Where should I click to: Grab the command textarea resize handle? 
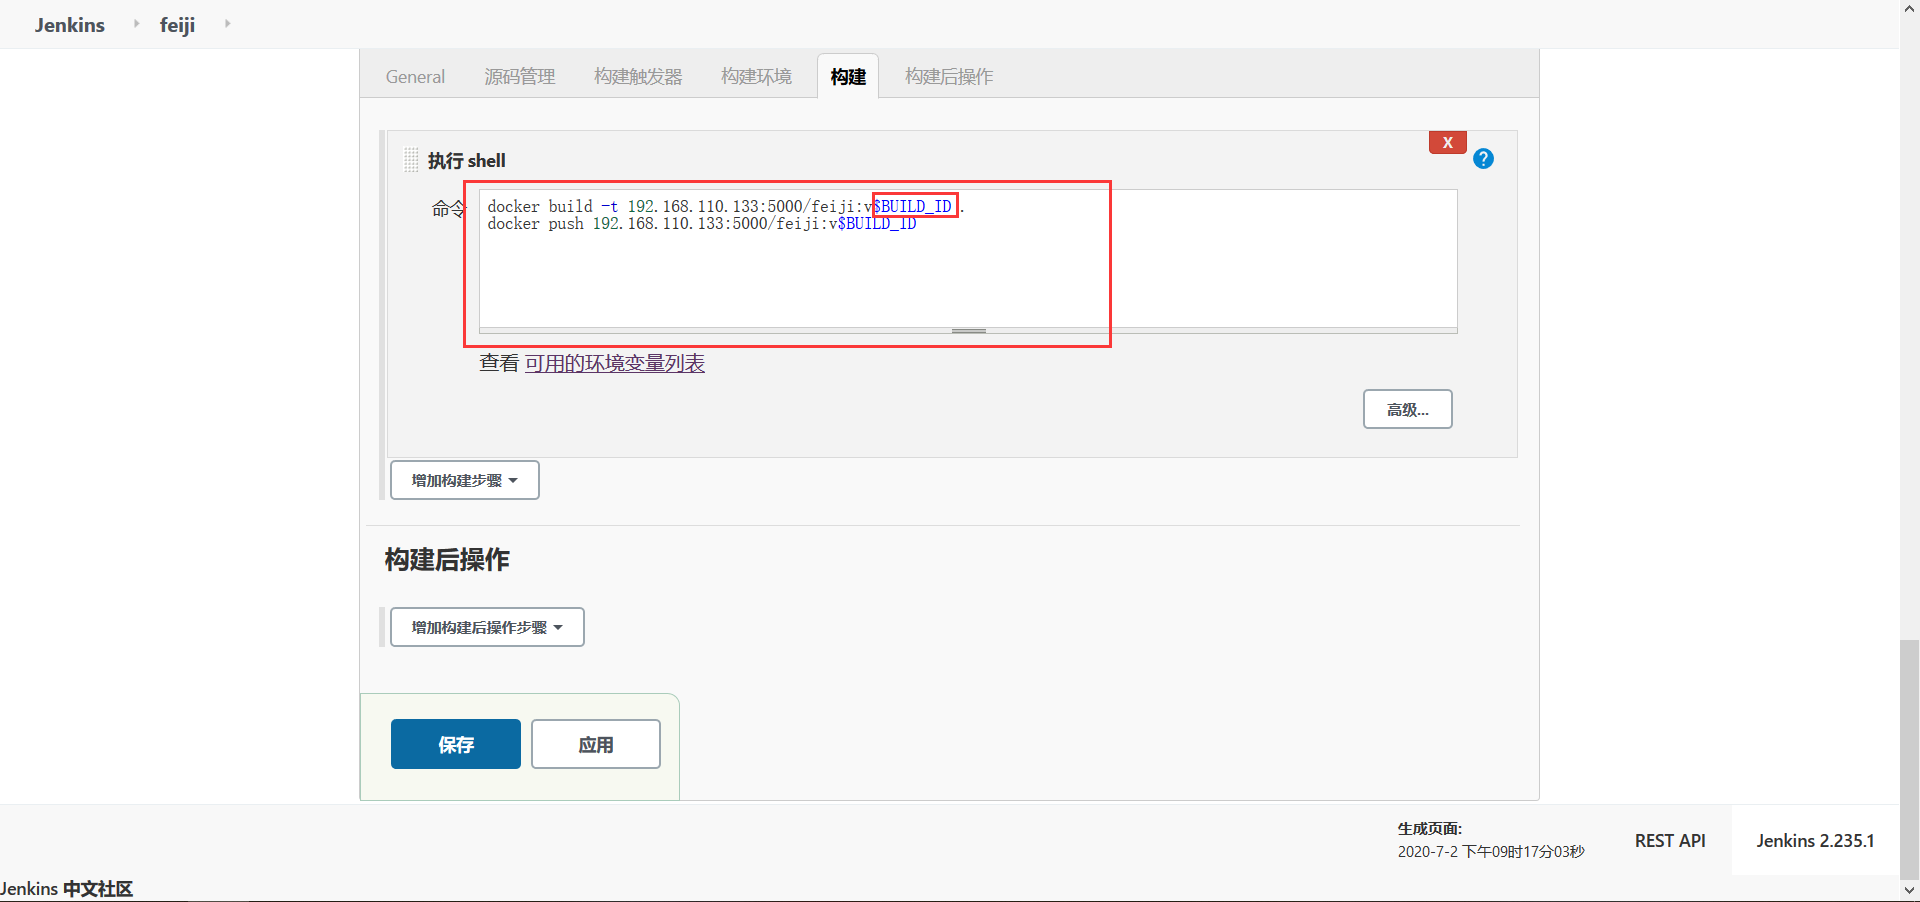[x=968, y=330]
